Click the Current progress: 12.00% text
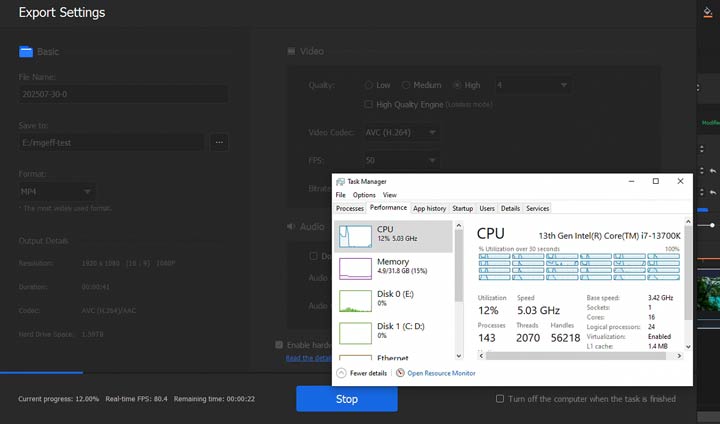 [58, 399]
